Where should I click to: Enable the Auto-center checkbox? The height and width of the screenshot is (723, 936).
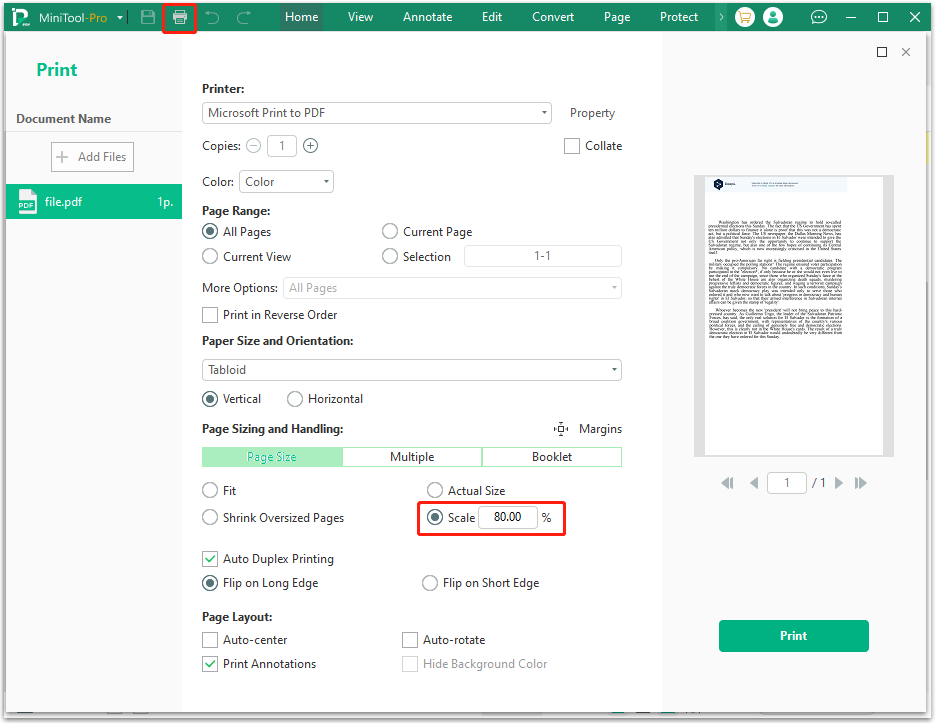[210, 640]
